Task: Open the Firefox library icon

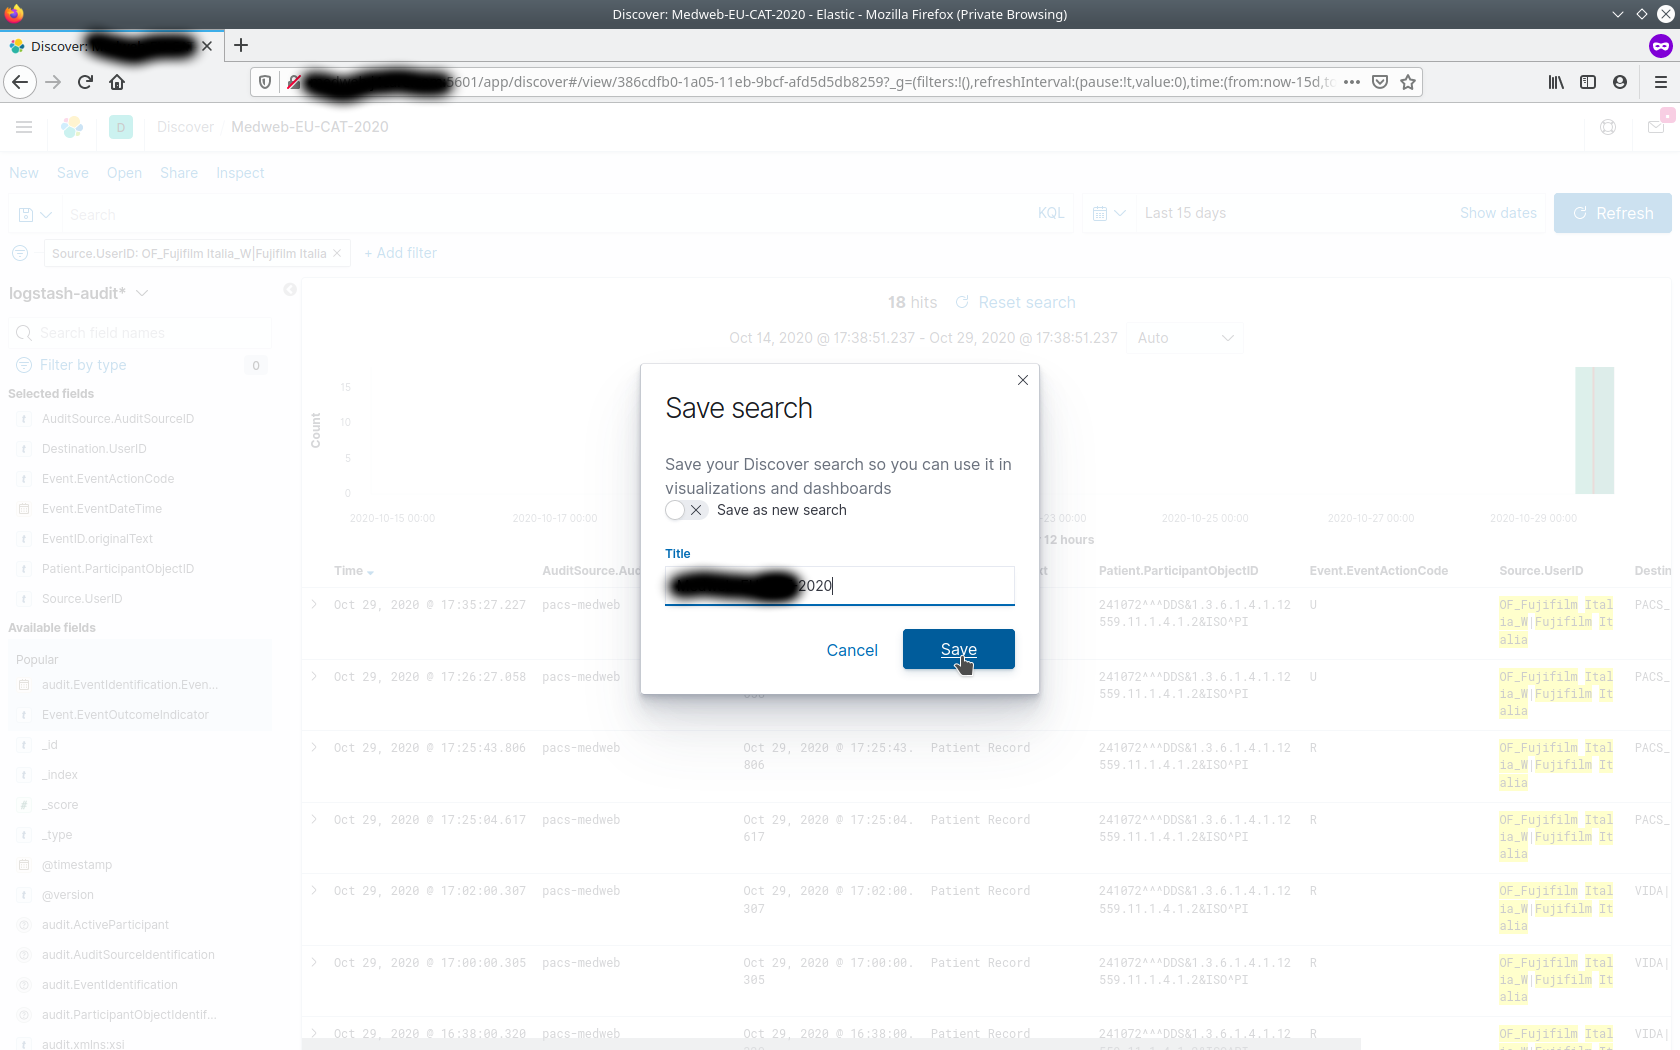Action: click(x=1556, y=82)
